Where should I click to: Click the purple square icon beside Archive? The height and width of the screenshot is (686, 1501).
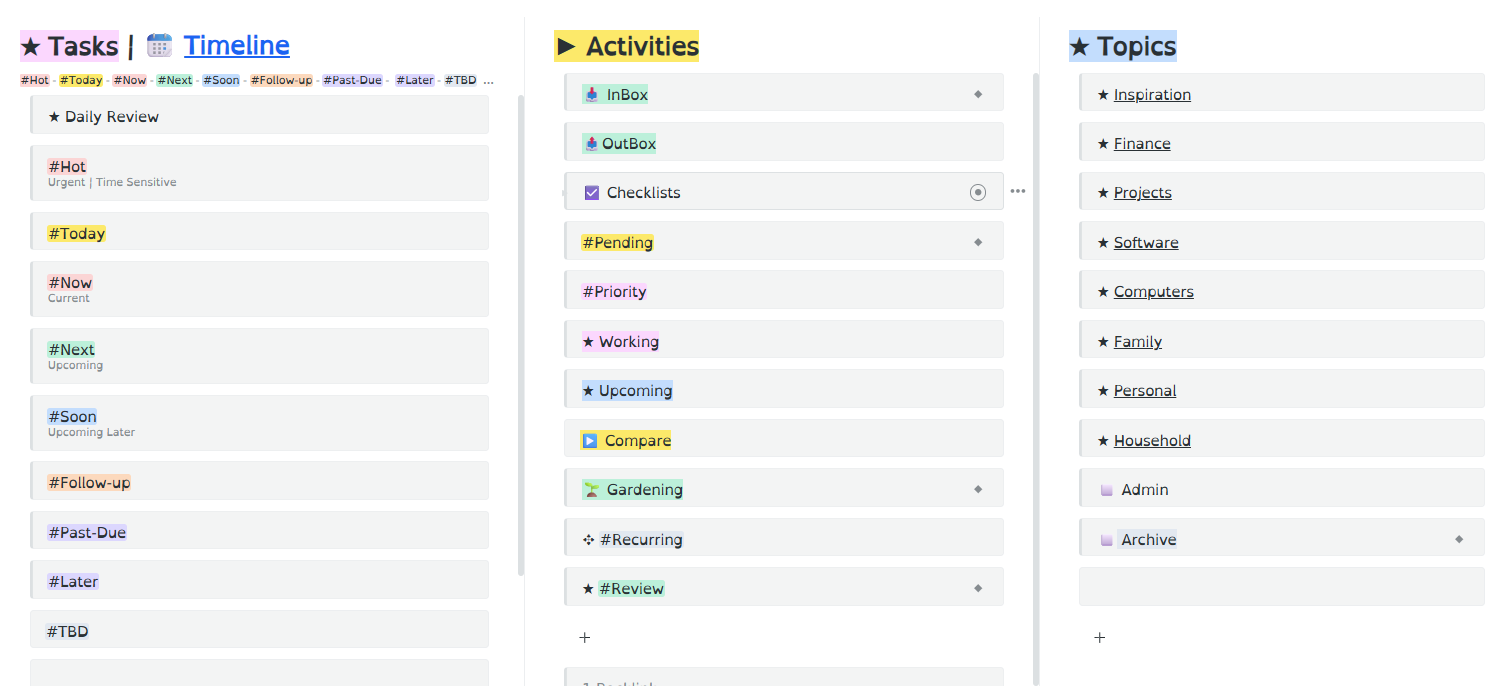pos(1106,540)
